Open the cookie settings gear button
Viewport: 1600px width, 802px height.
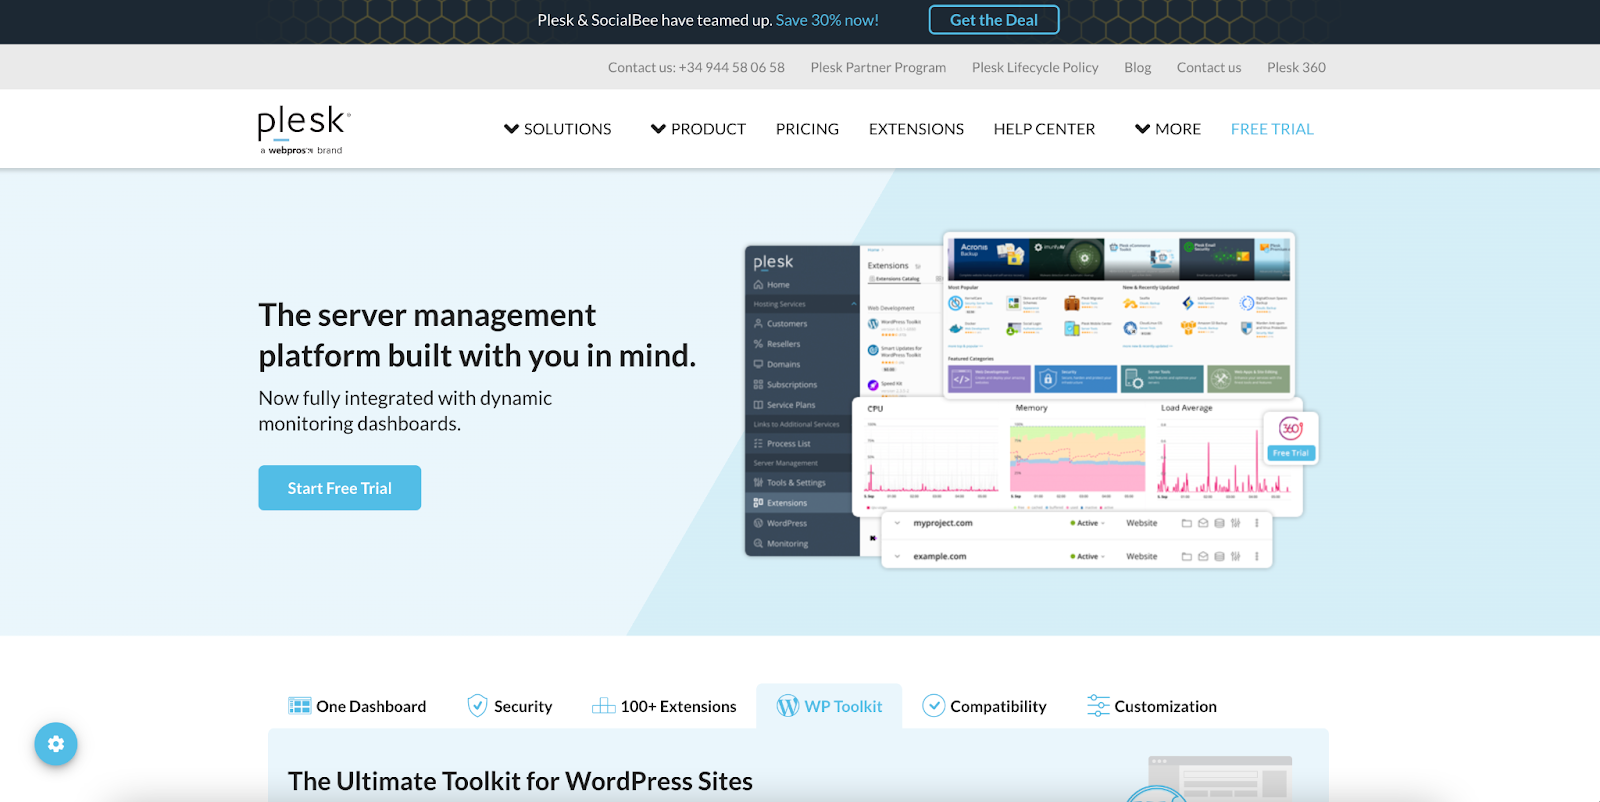pyautogui.click(x=56, y=744)
